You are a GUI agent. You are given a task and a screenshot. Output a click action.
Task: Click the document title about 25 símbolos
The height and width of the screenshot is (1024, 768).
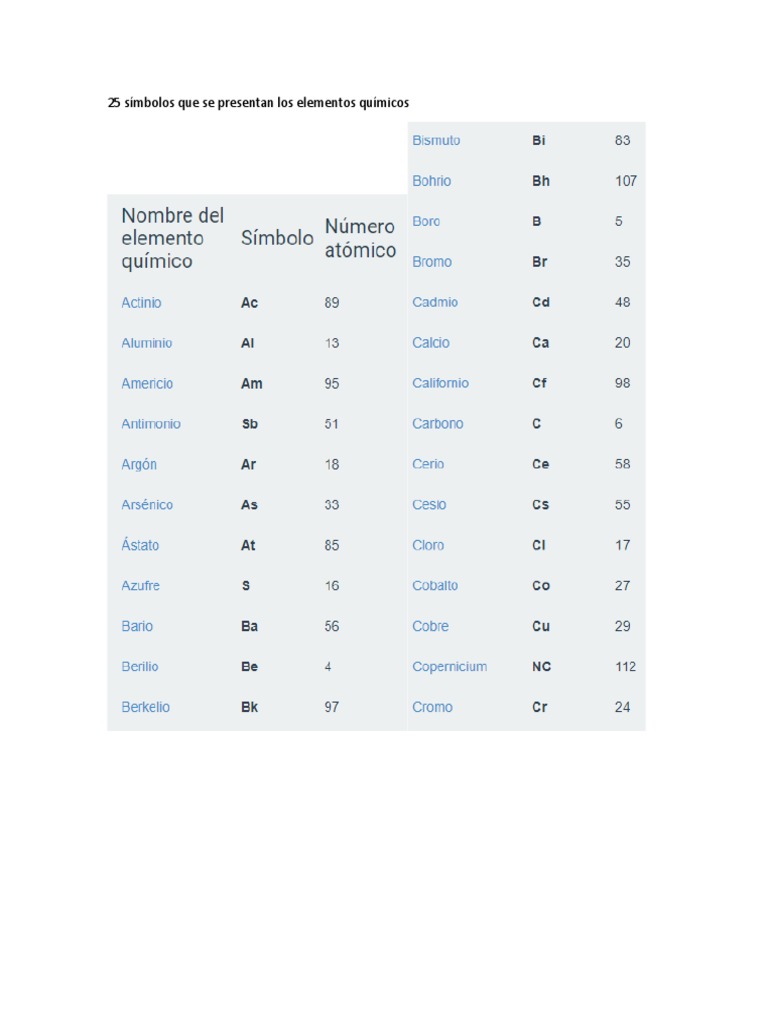[258, 102]
